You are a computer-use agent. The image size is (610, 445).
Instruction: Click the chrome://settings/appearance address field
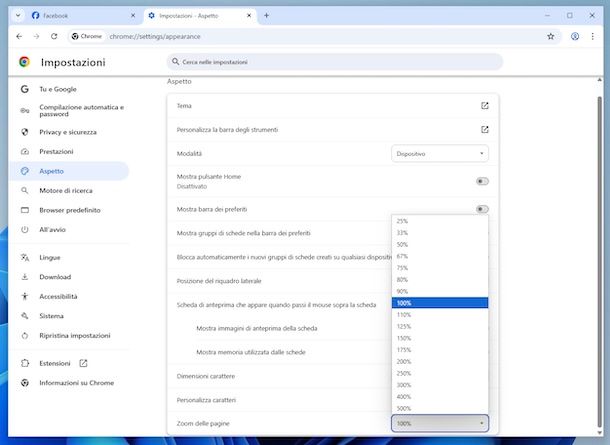tap(155, 37)
